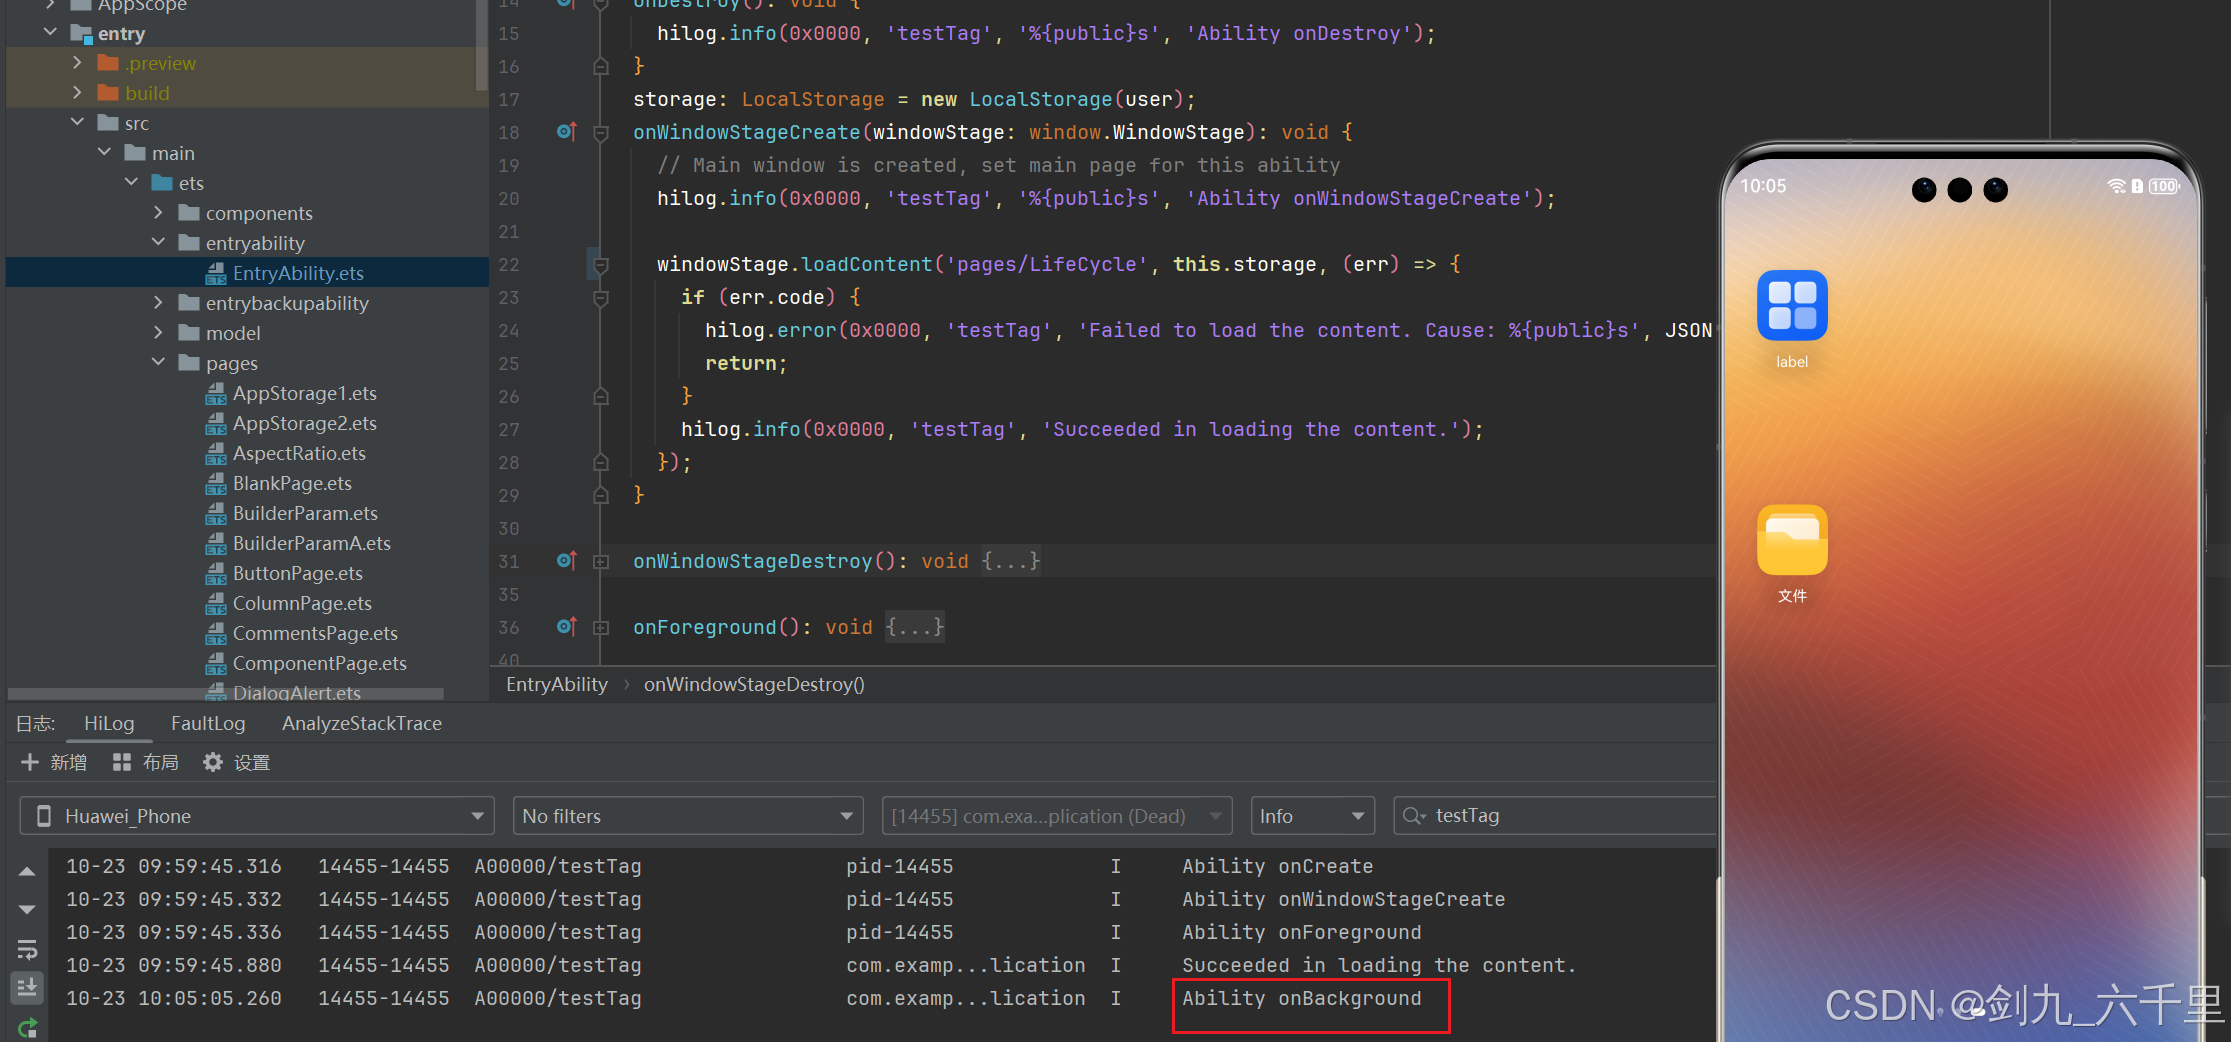Screen dimensions: 2231x1042
Task: Click onWindowStageDestroy() in the breadcrumb bar
Action: (754, 684)
